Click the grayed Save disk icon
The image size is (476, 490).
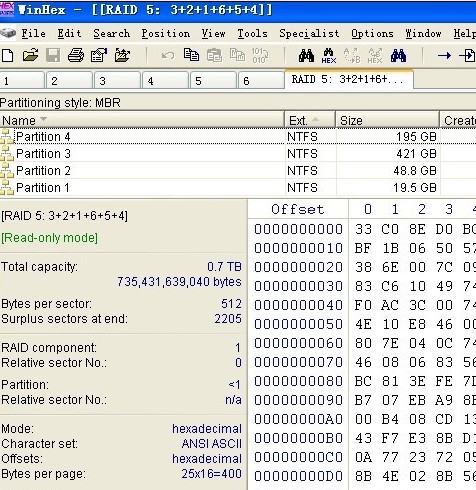coord(53,55)
